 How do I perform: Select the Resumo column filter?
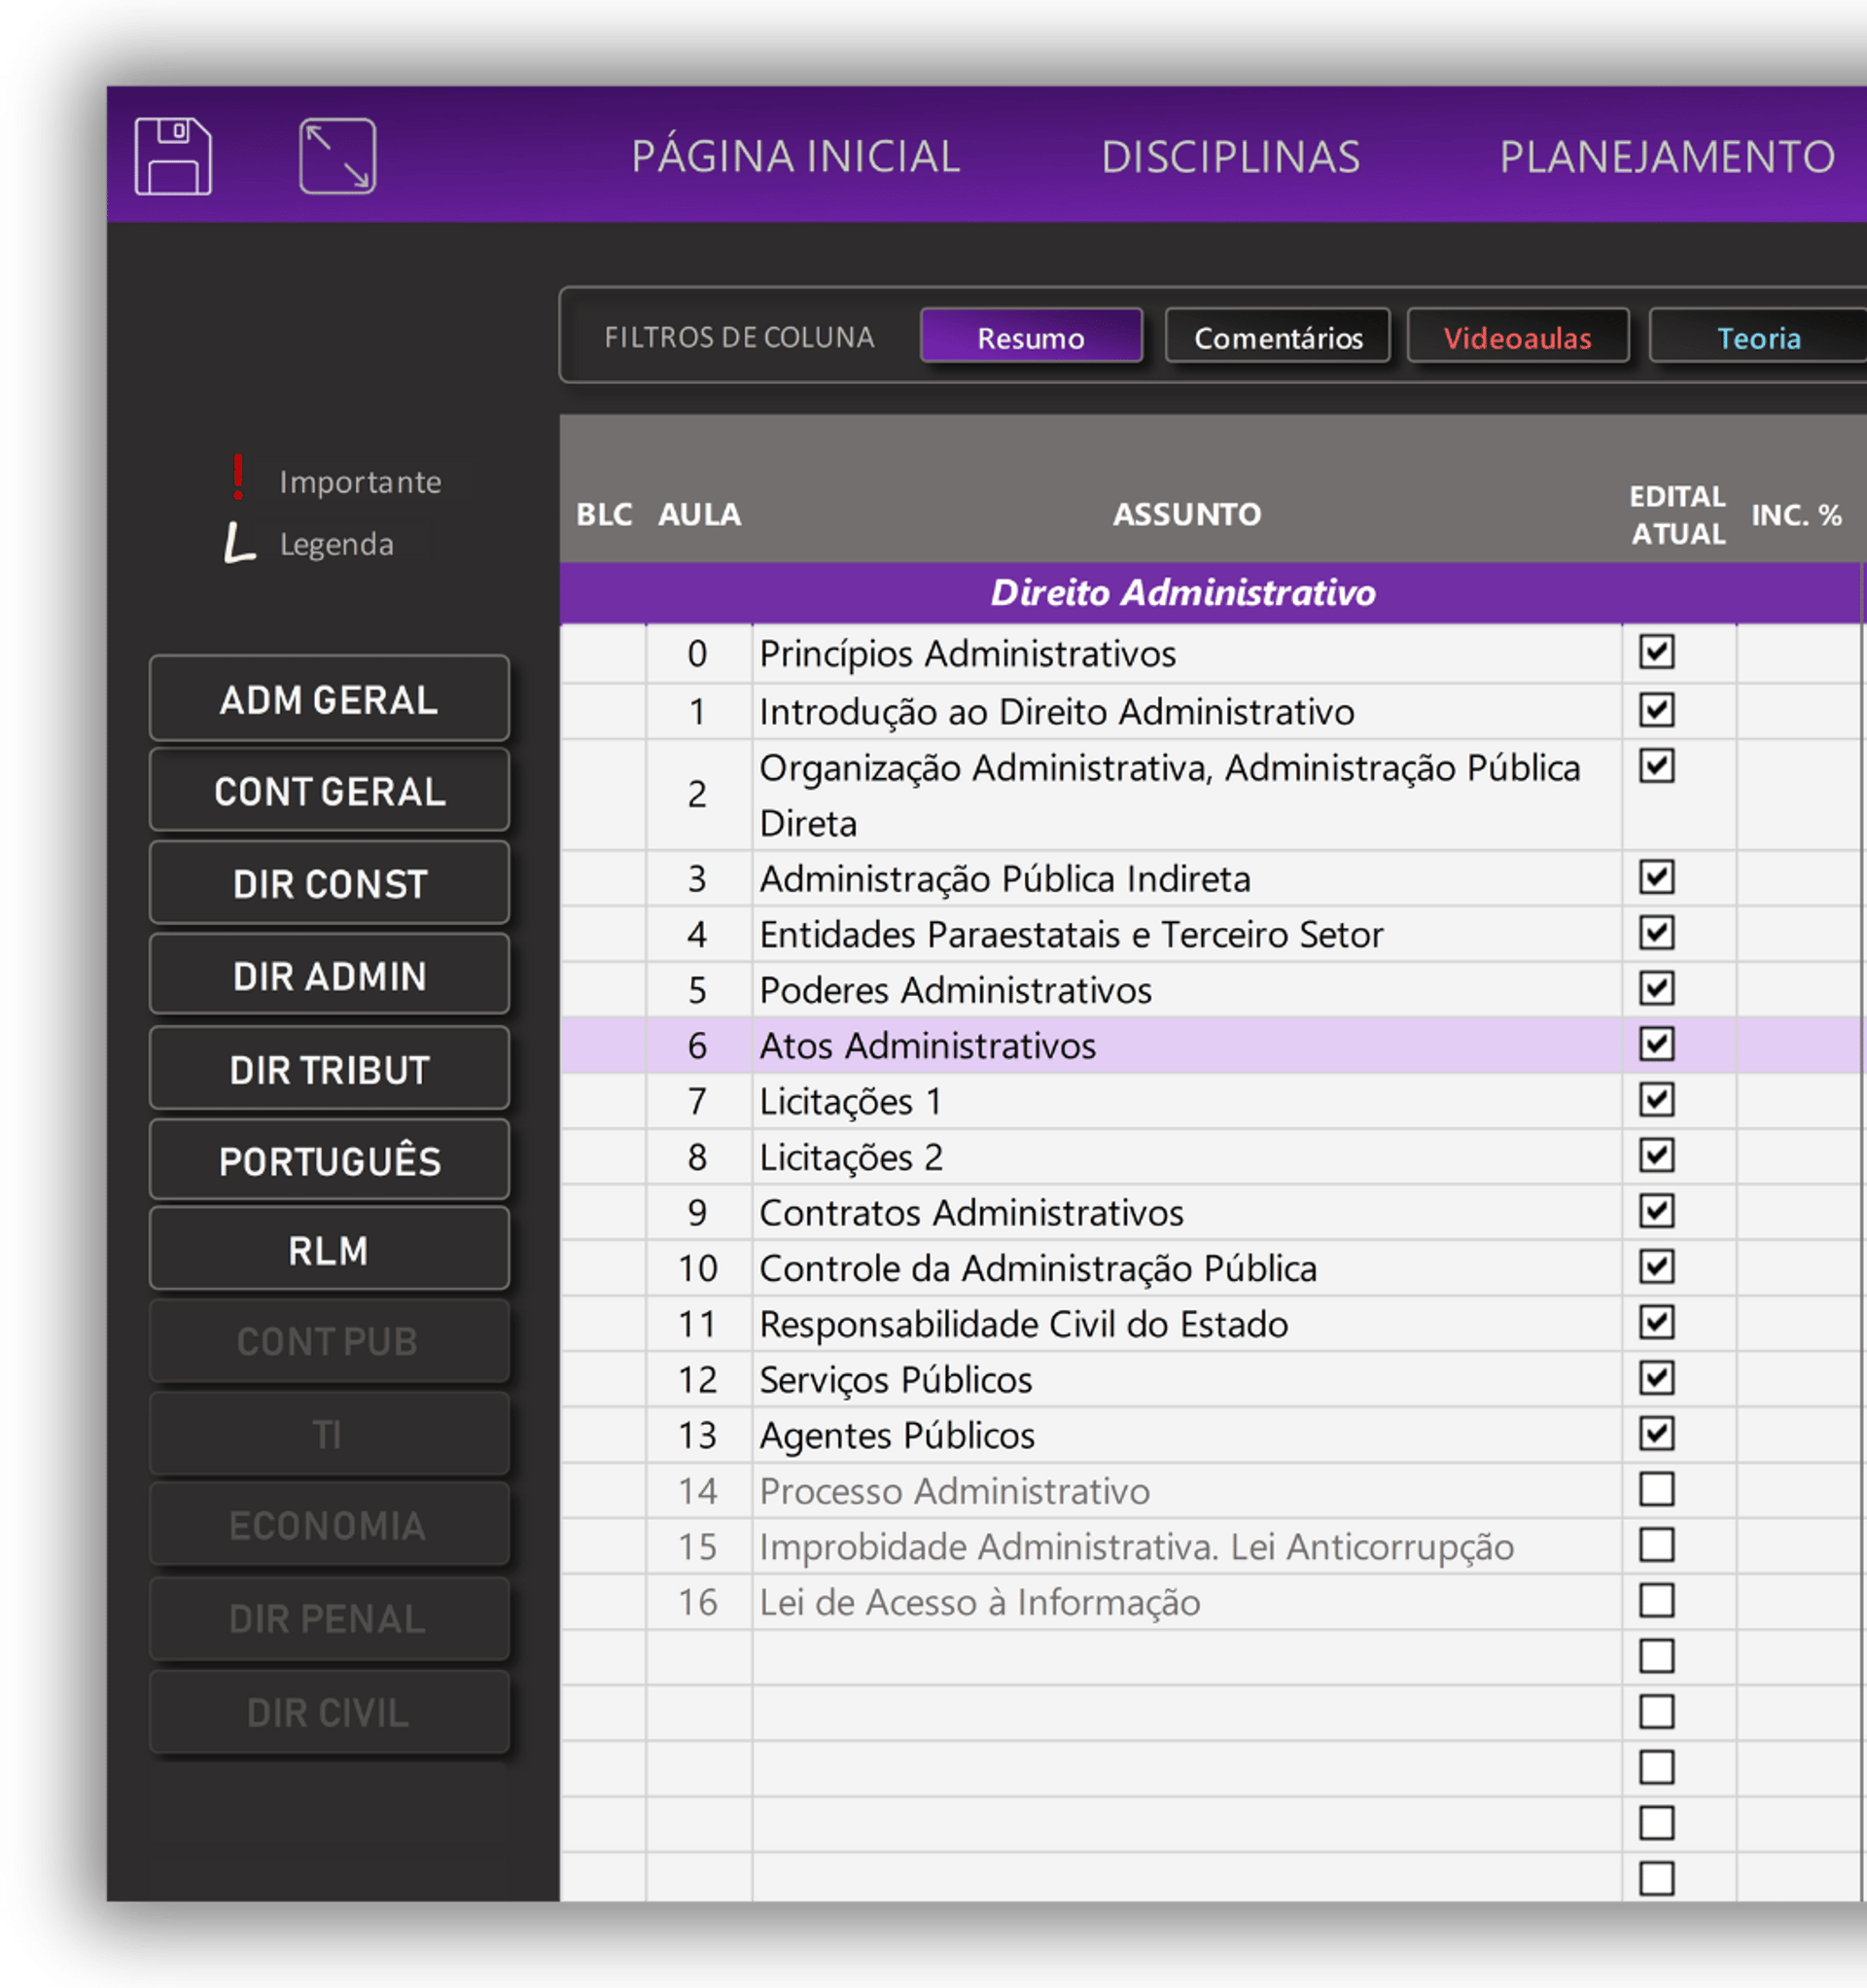coord(1030,337)
